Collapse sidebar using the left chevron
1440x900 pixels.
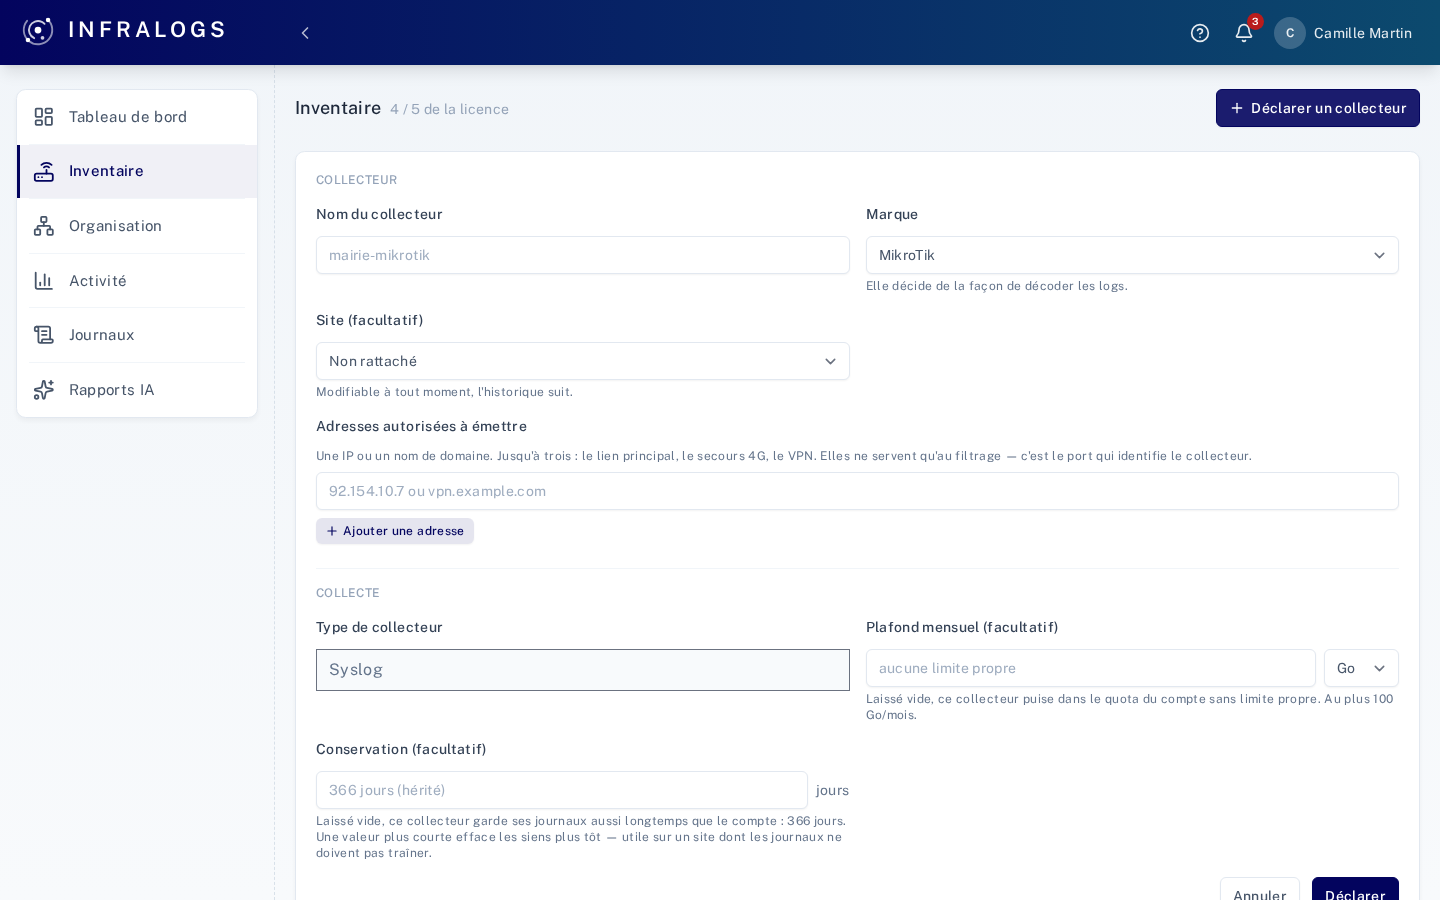pyautogui.click(x=305, y=33)
